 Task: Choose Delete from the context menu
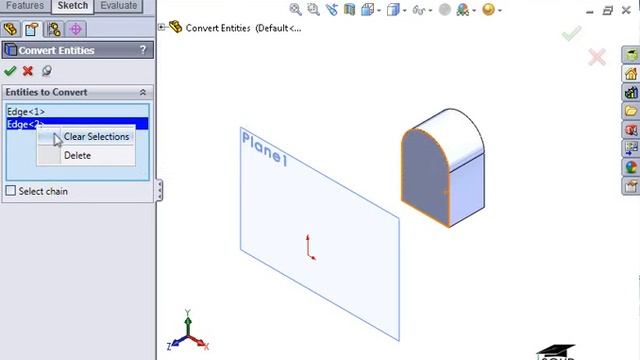(86, 156)
